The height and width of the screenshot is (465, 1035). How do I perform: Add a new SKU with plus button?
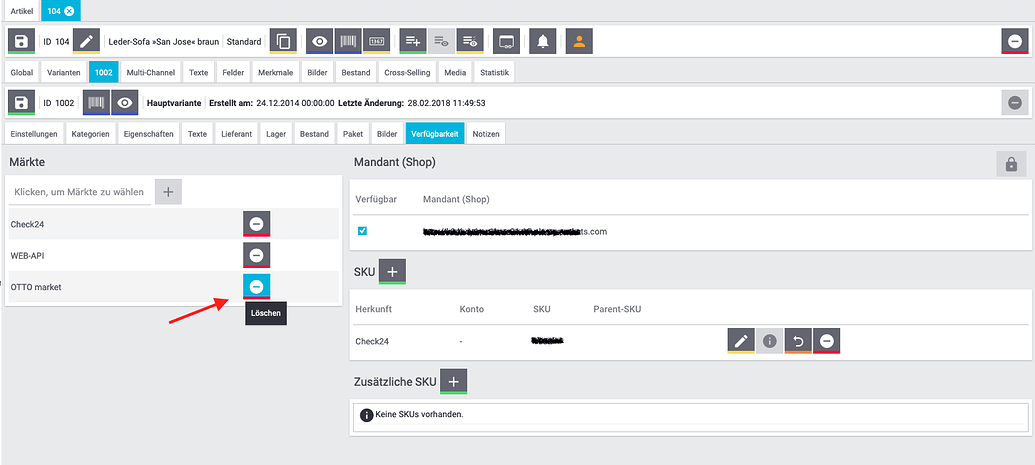(392, 271)
